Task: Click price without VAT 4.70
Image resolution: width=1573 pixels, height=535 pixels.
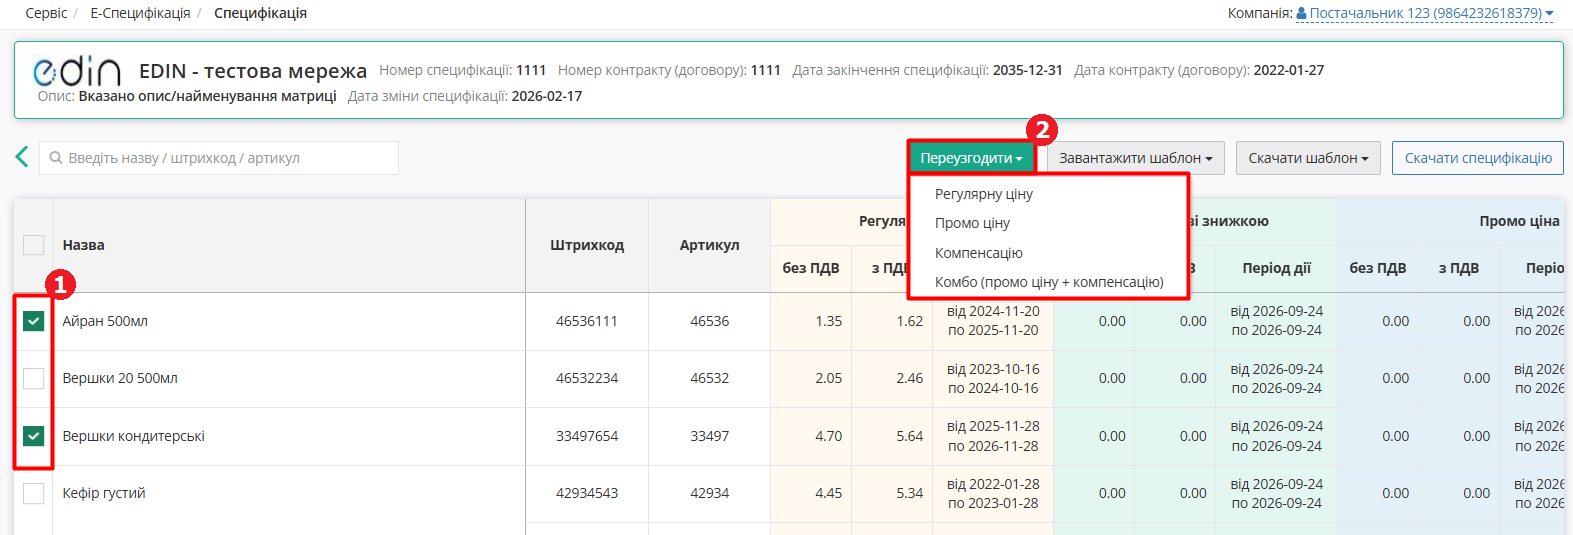Action: tap(828, 436)
